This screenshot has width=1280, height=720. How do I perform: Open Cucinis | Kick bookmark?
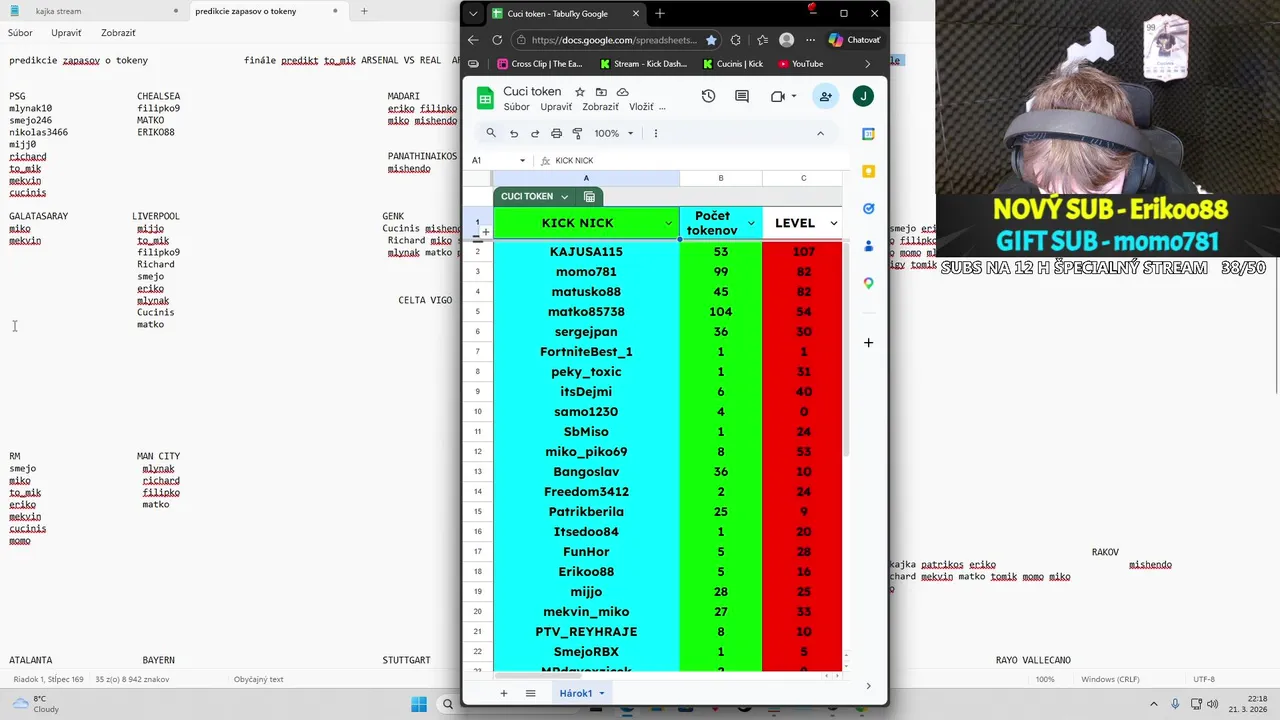pyautogui.click(x=733, y=64)
